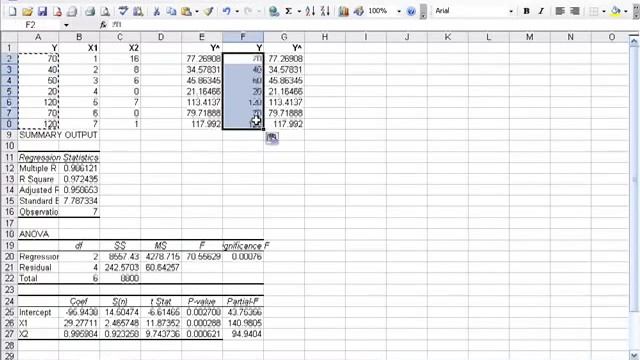Screen dimensions: 640x360
Task: Click the Permission document icon
Action: pyautogui.click(x=57, y=11)
